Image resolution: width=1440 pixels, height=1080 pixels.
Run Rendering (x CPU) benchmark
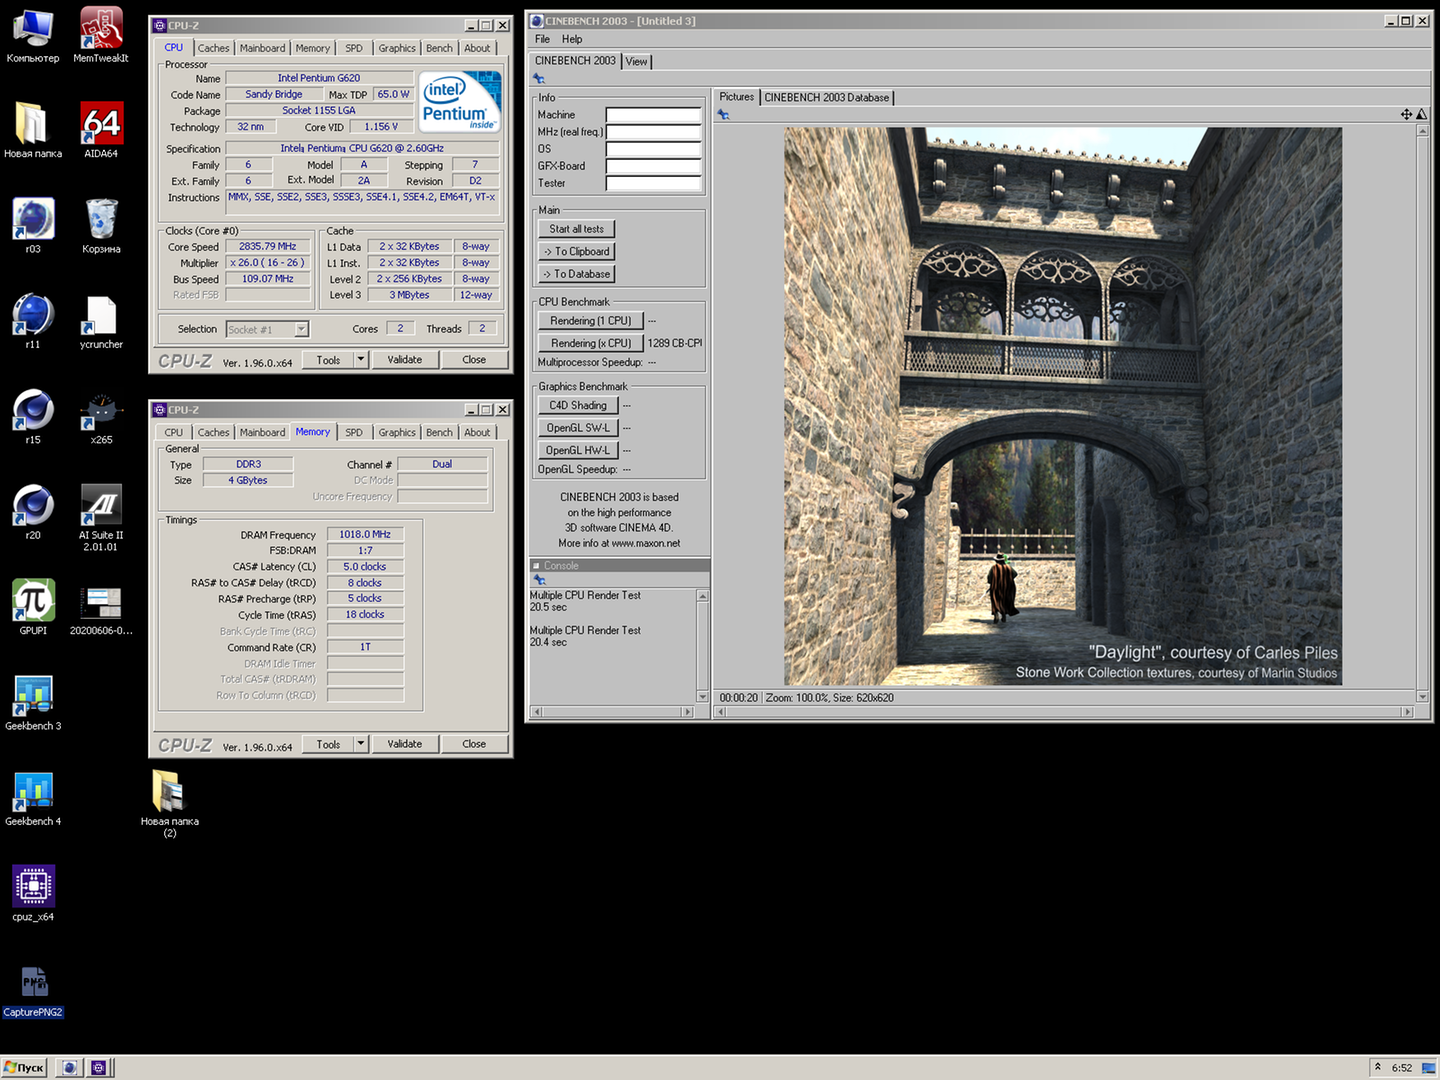tap(590, 343)
